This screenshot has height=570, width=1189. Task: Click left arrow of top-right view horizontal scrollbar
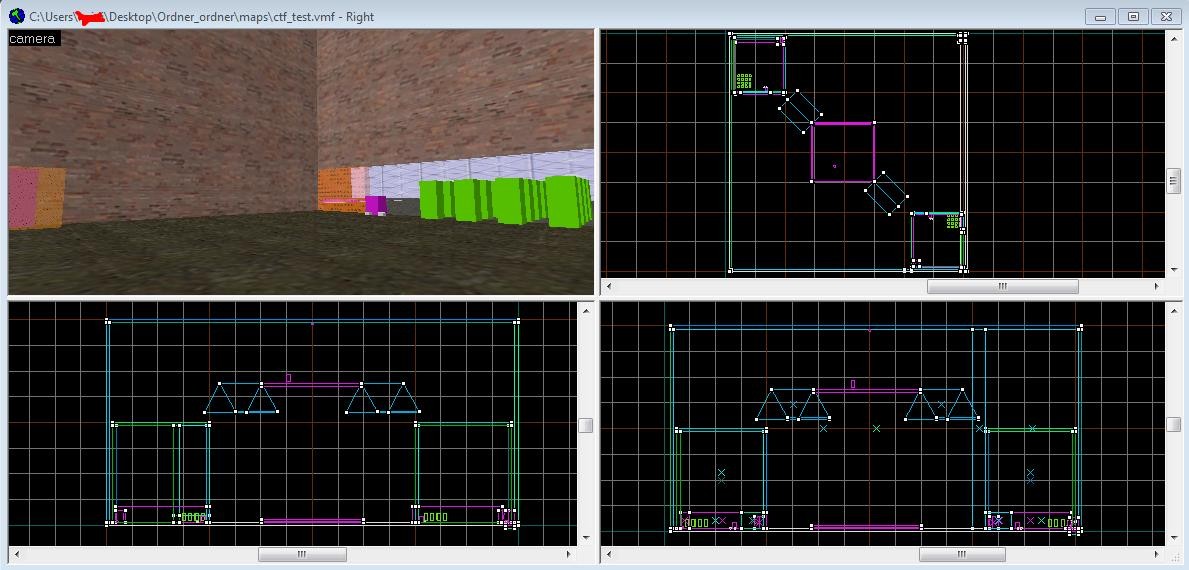pos(607,287)
